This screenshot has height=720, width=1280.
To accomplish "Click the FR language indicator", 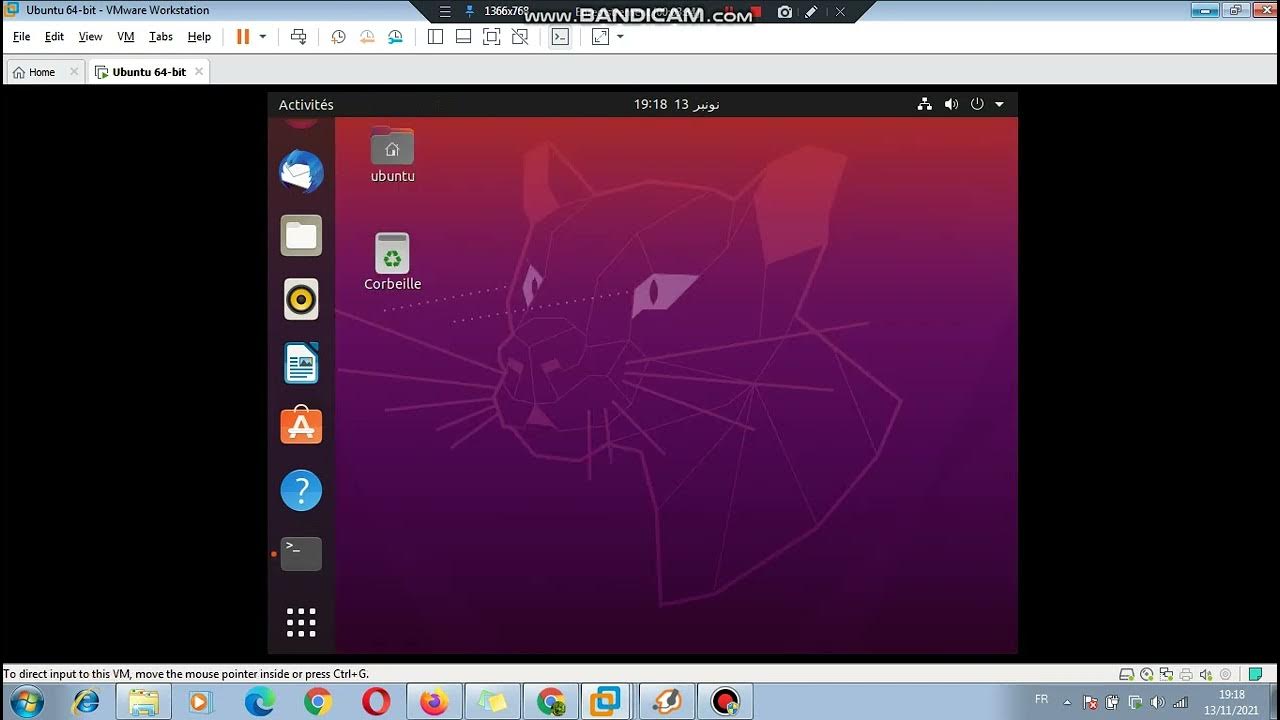I will (1041, 700).
